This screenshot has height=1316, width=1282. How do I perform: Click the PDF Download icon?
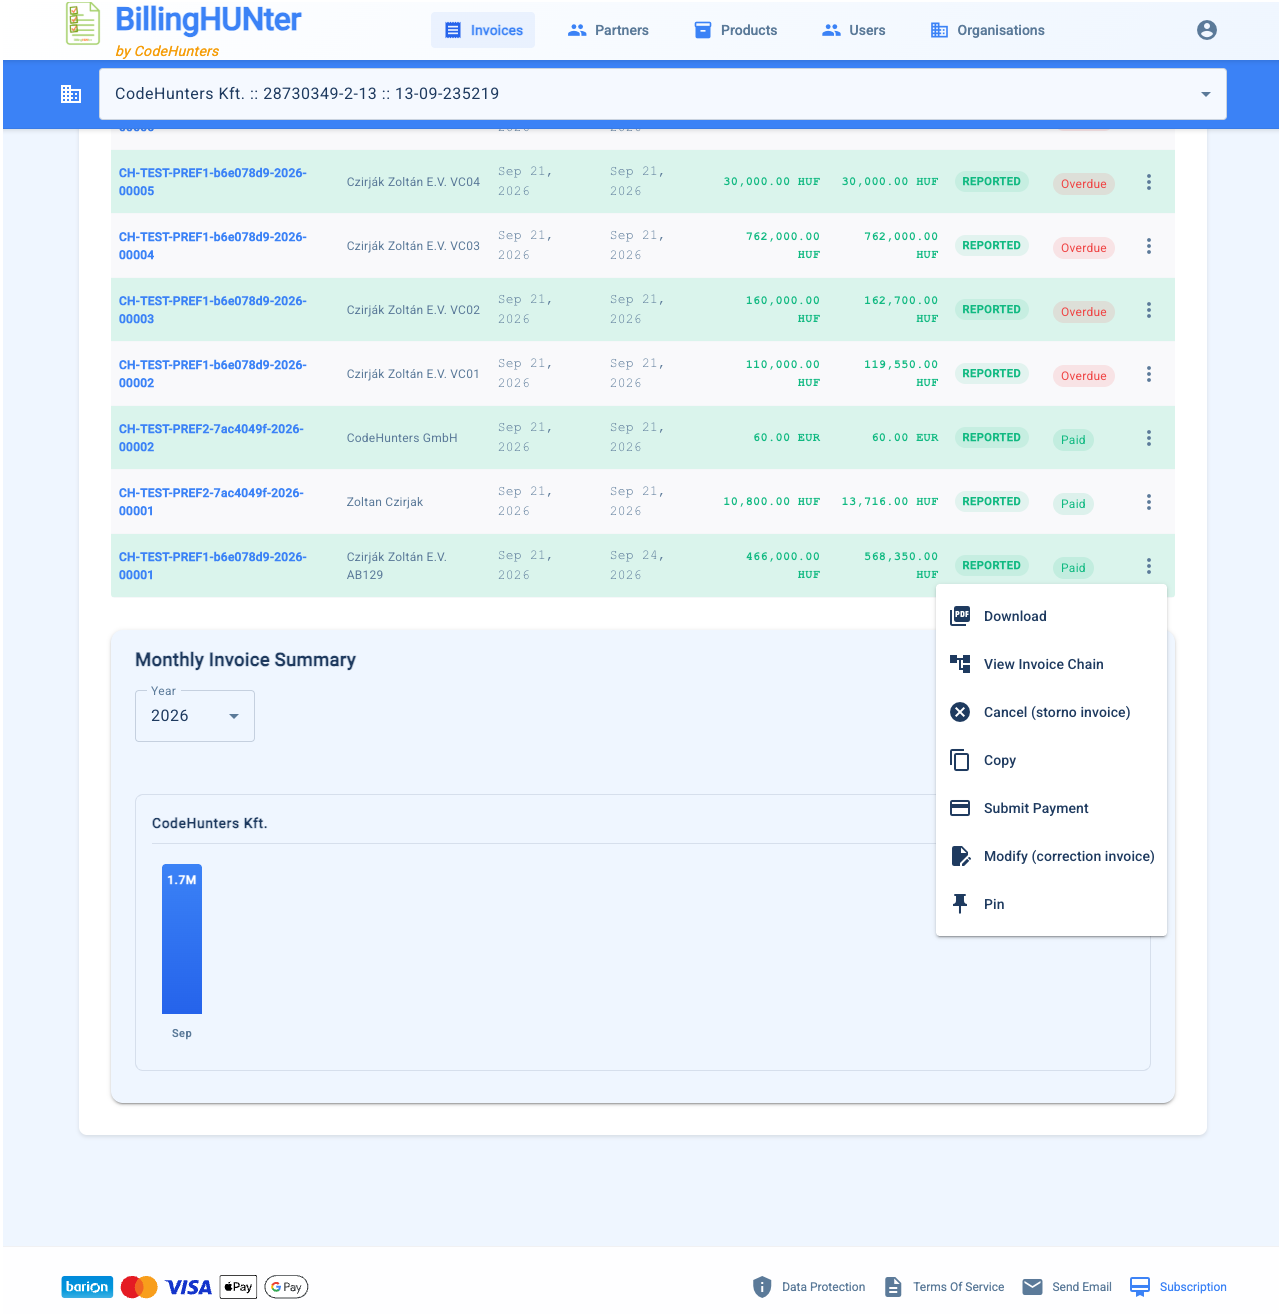pyautogui.click(x=960, y=616)
